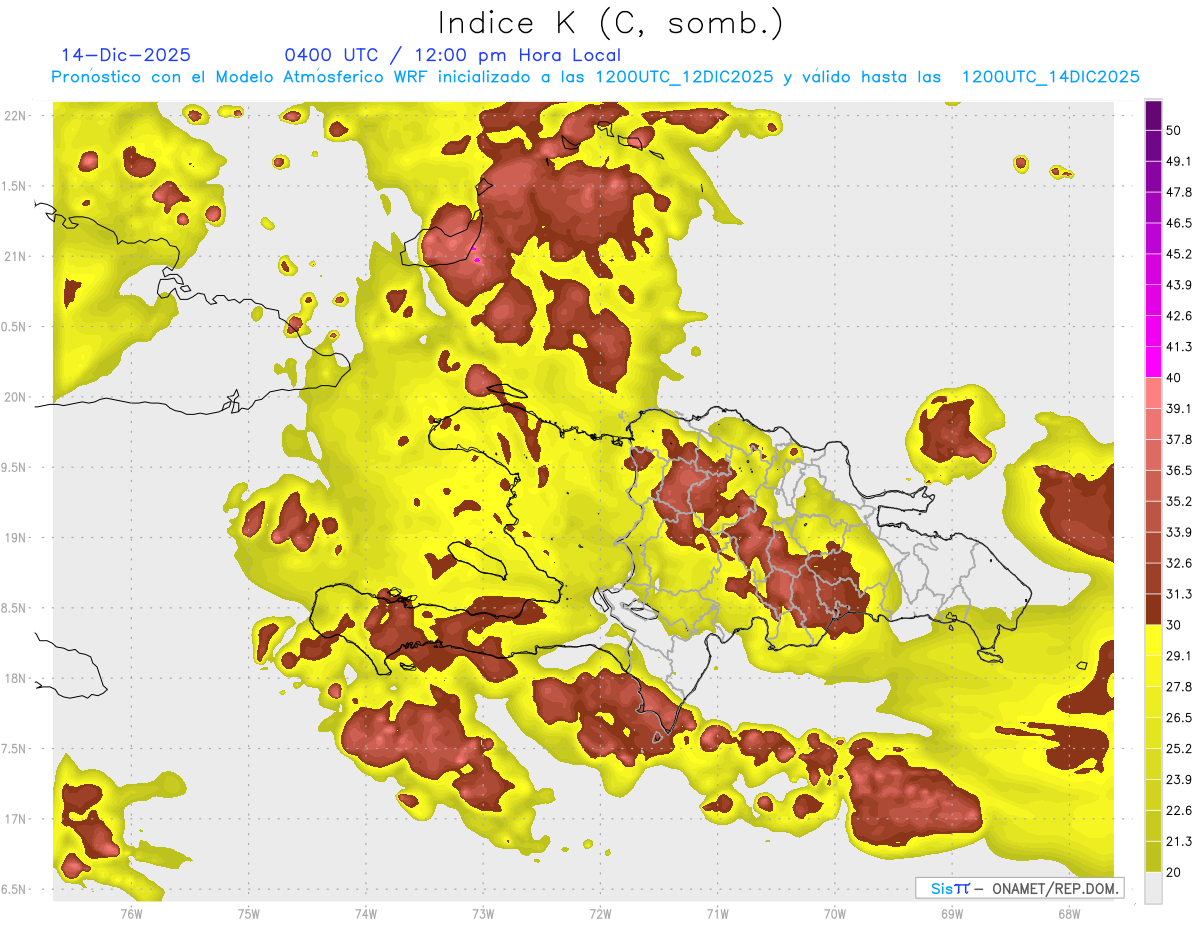Click the "70W" longitude axis label
The height and width of the screenshot is (927, 1200).
pyautogui.click(x=835, y=913)
